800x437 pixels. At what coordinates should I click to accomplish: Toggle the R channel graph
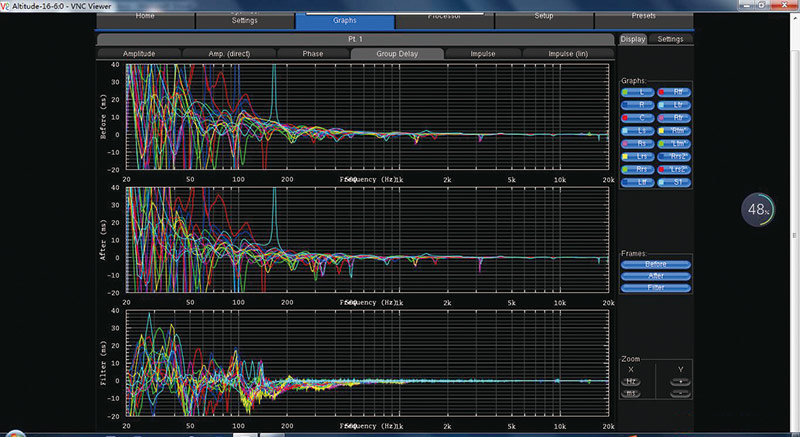[x=638, y=105]
